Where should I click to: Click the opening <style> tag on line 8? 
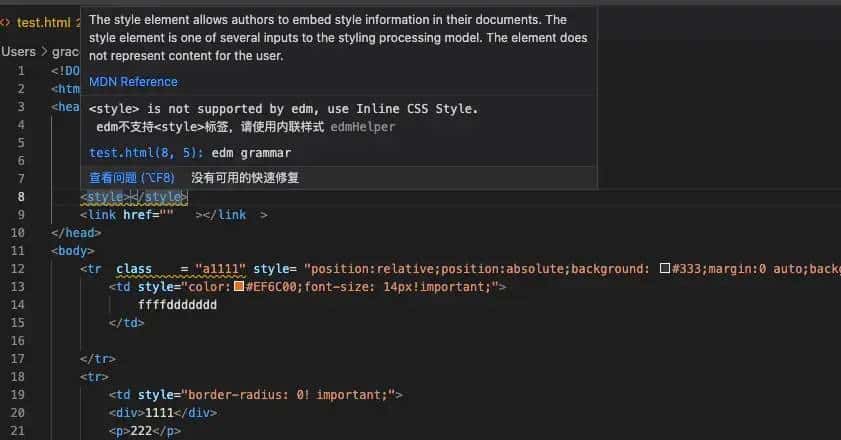tap(105, 197)
